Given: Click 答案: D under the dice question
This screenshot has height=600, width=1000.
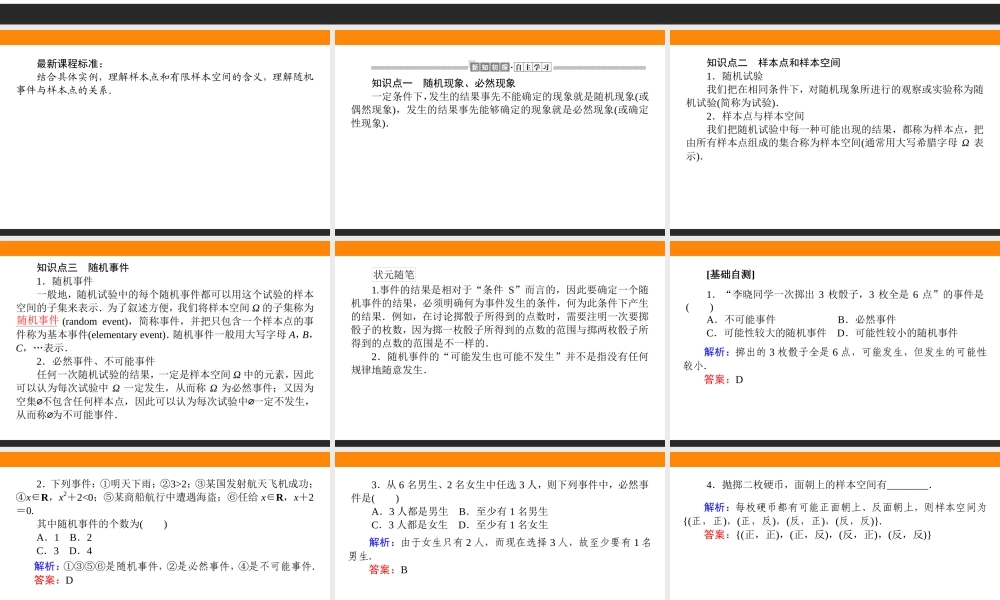Looking at the screenshot, I should [x=724, y=379].
